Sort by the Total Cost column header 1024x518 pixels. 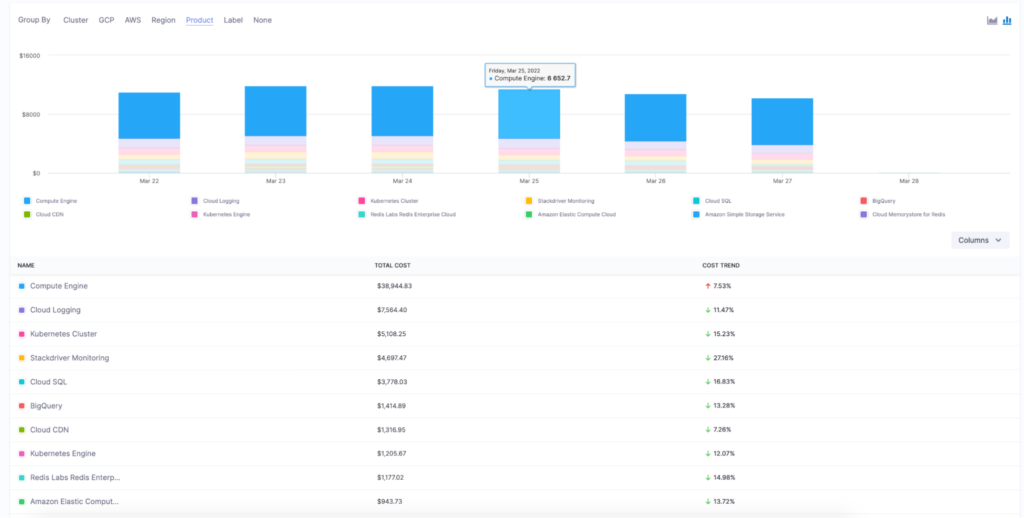click(392, 266)
